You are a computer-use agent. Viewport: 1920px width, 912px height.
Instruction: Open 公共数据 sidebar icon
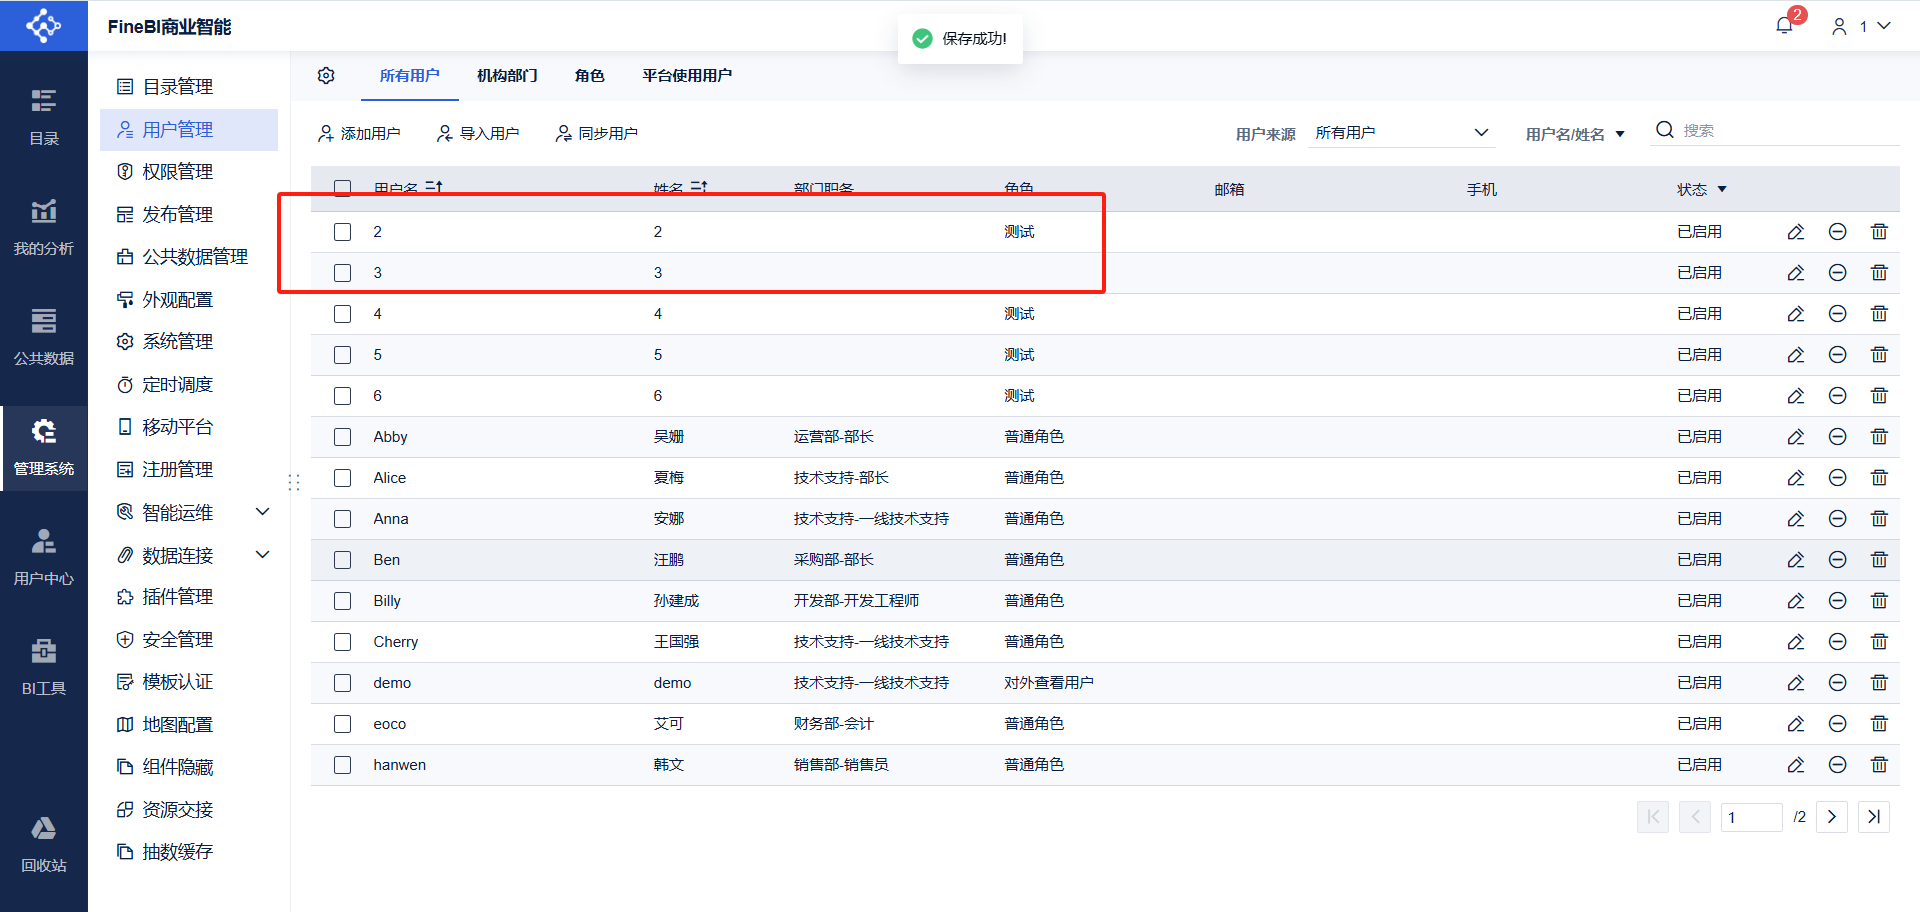44,338
